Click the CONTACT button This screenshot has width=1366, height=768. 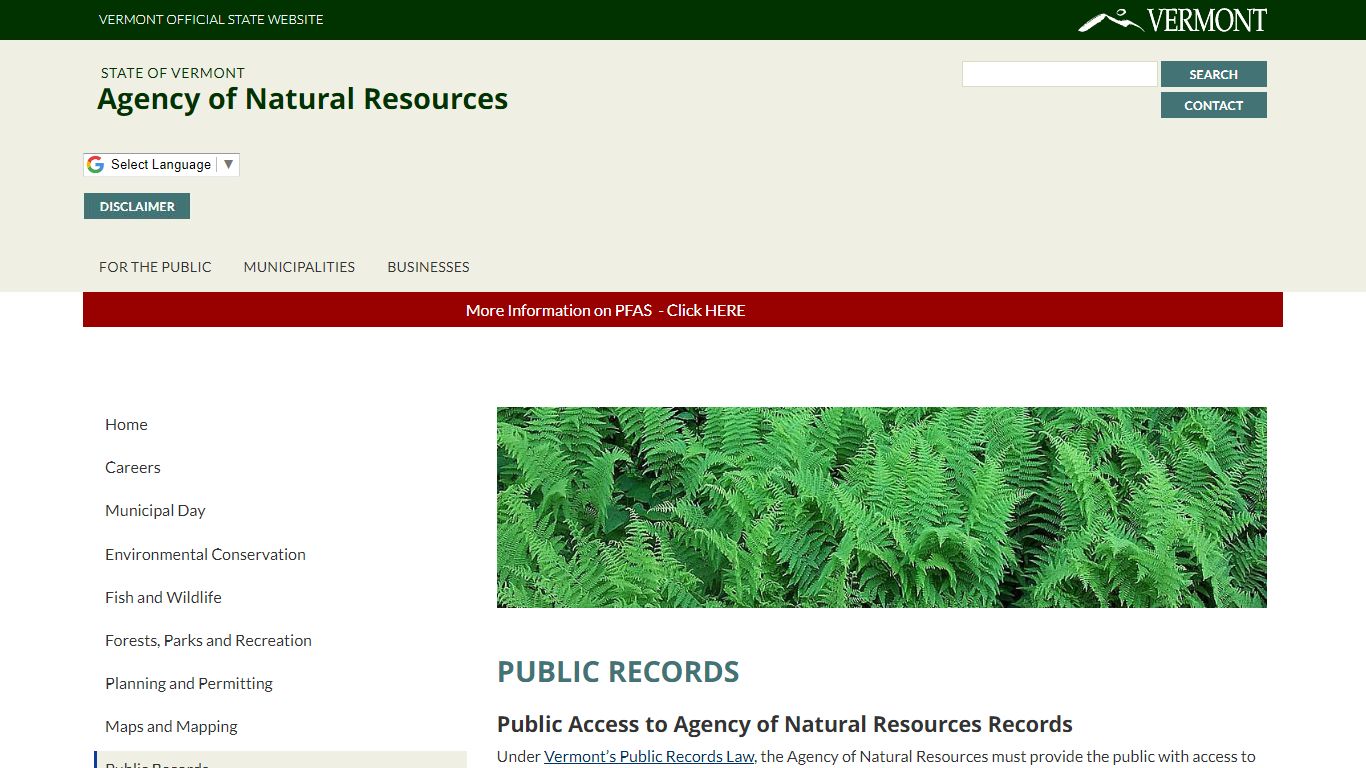tap(1213, 105)
